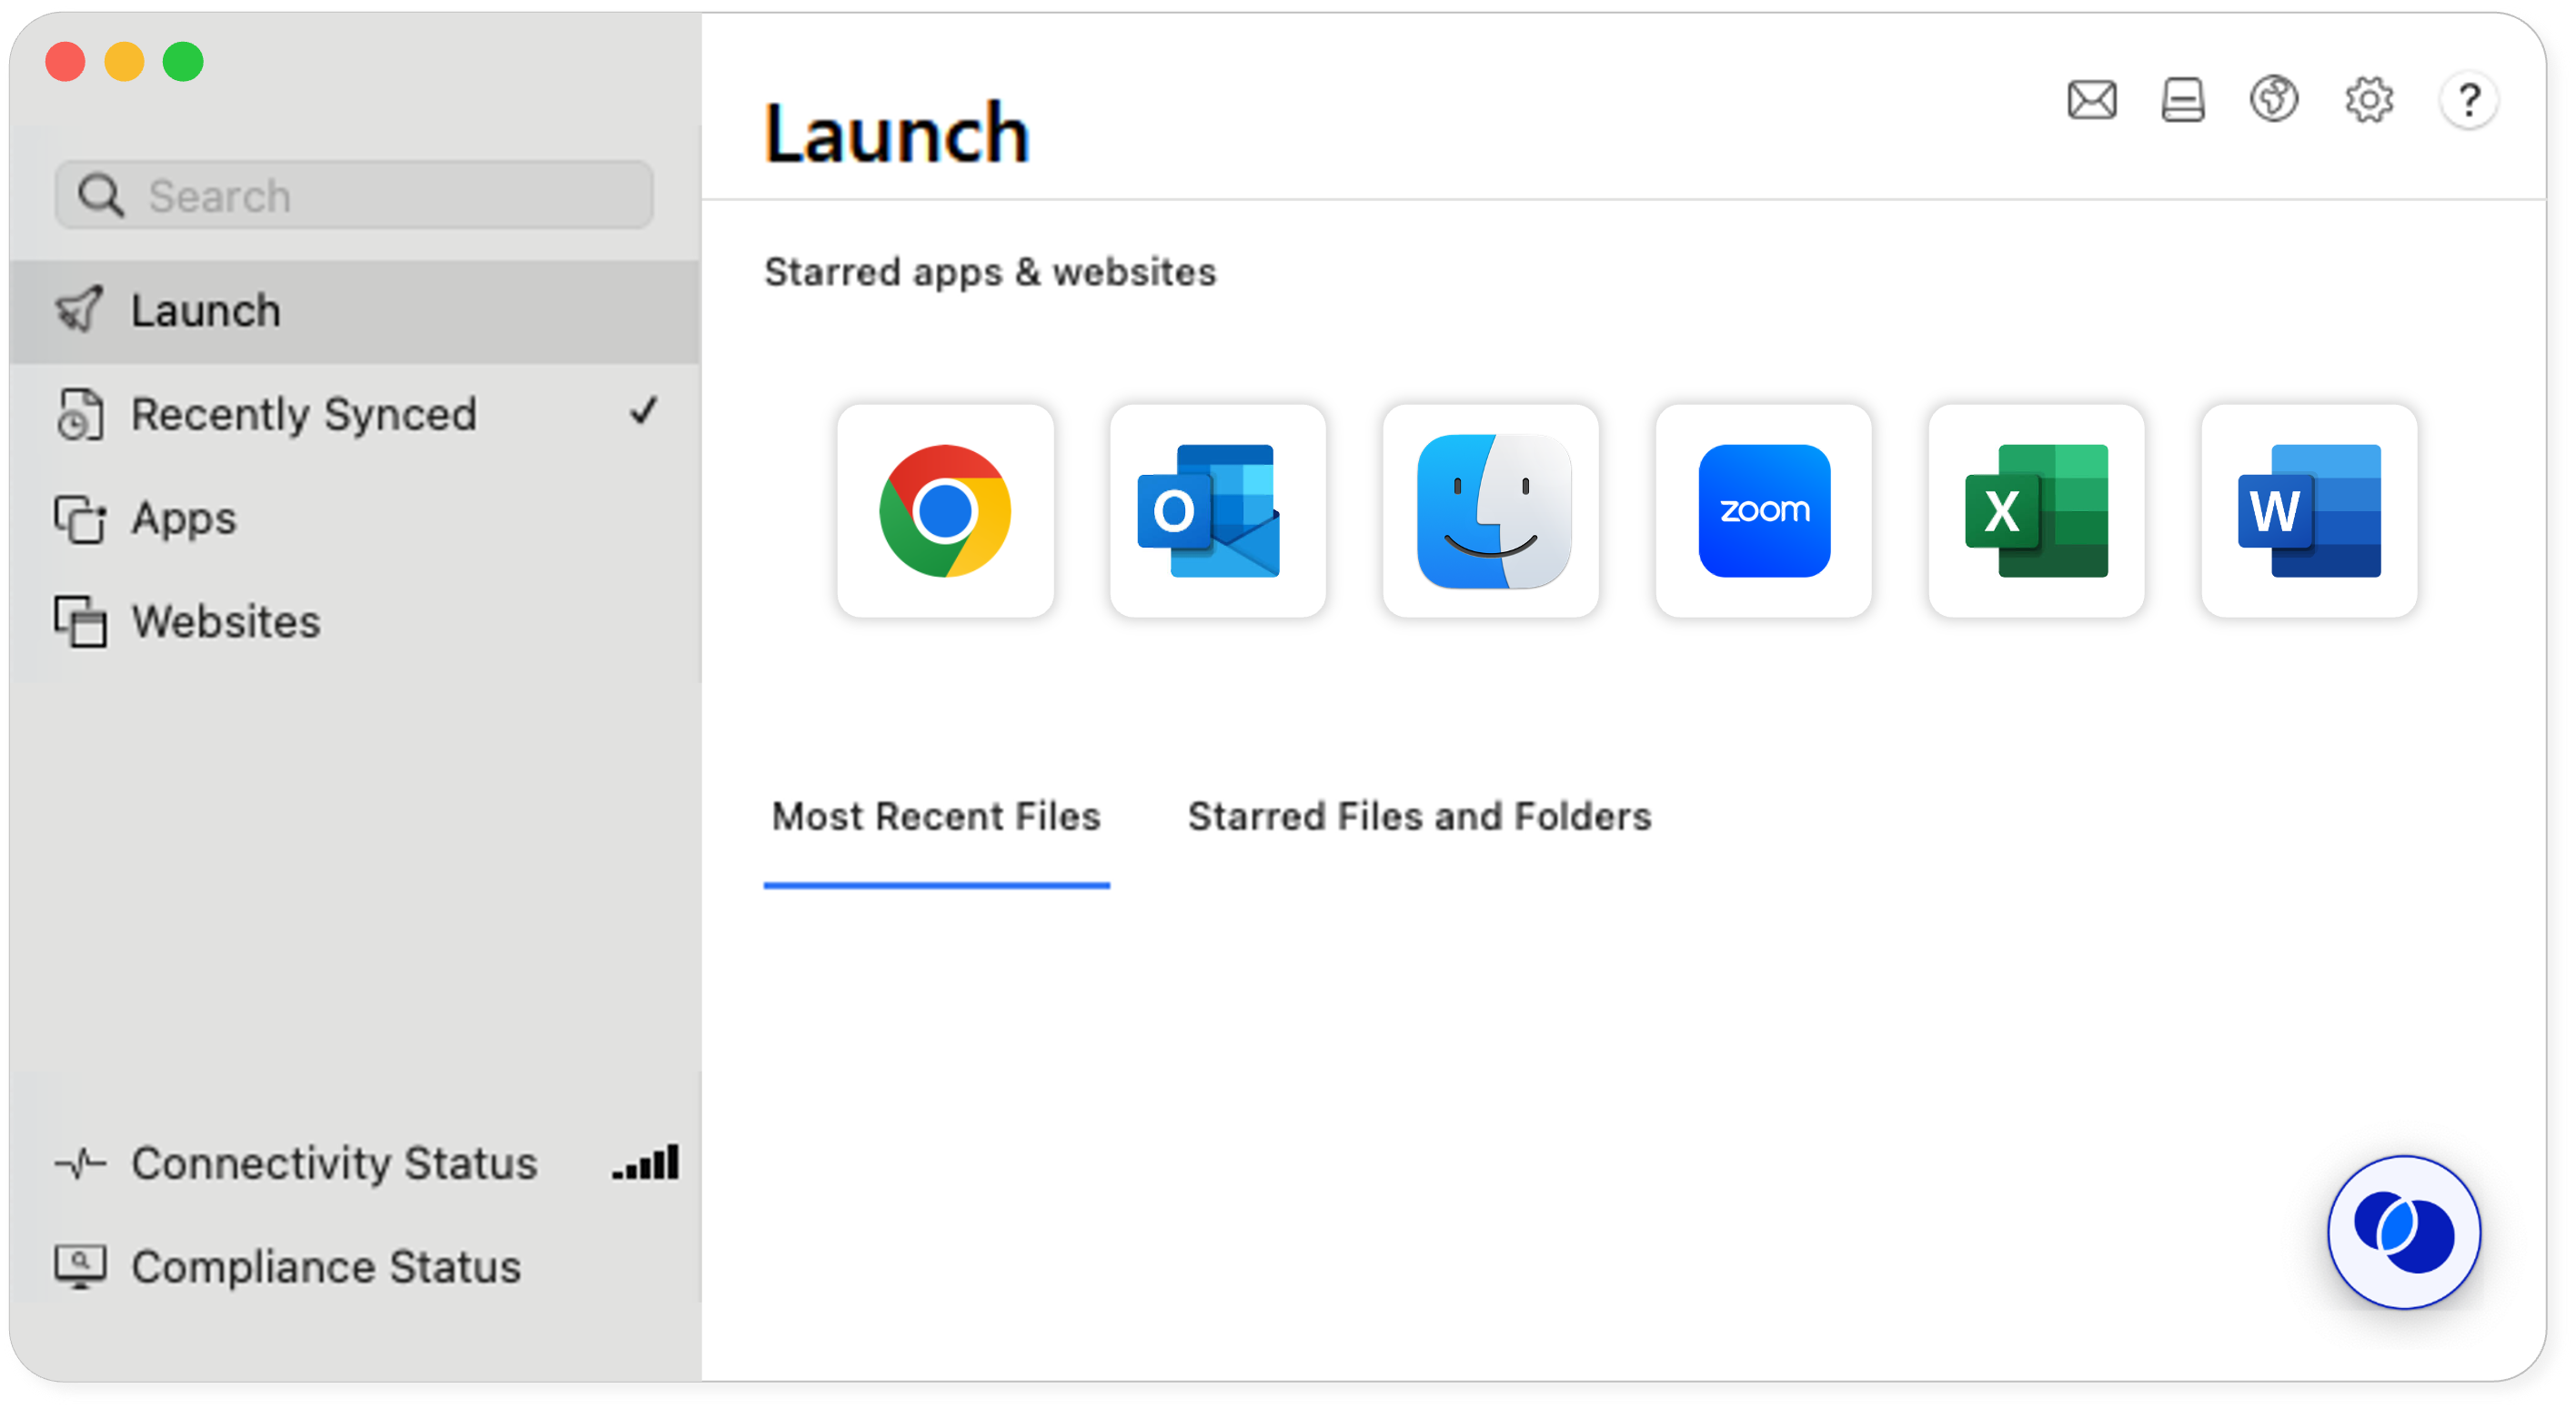Click the Websites windows icon in sidebar
Viewport: 2576px width, 1409px height.
[x=80, y=622]
